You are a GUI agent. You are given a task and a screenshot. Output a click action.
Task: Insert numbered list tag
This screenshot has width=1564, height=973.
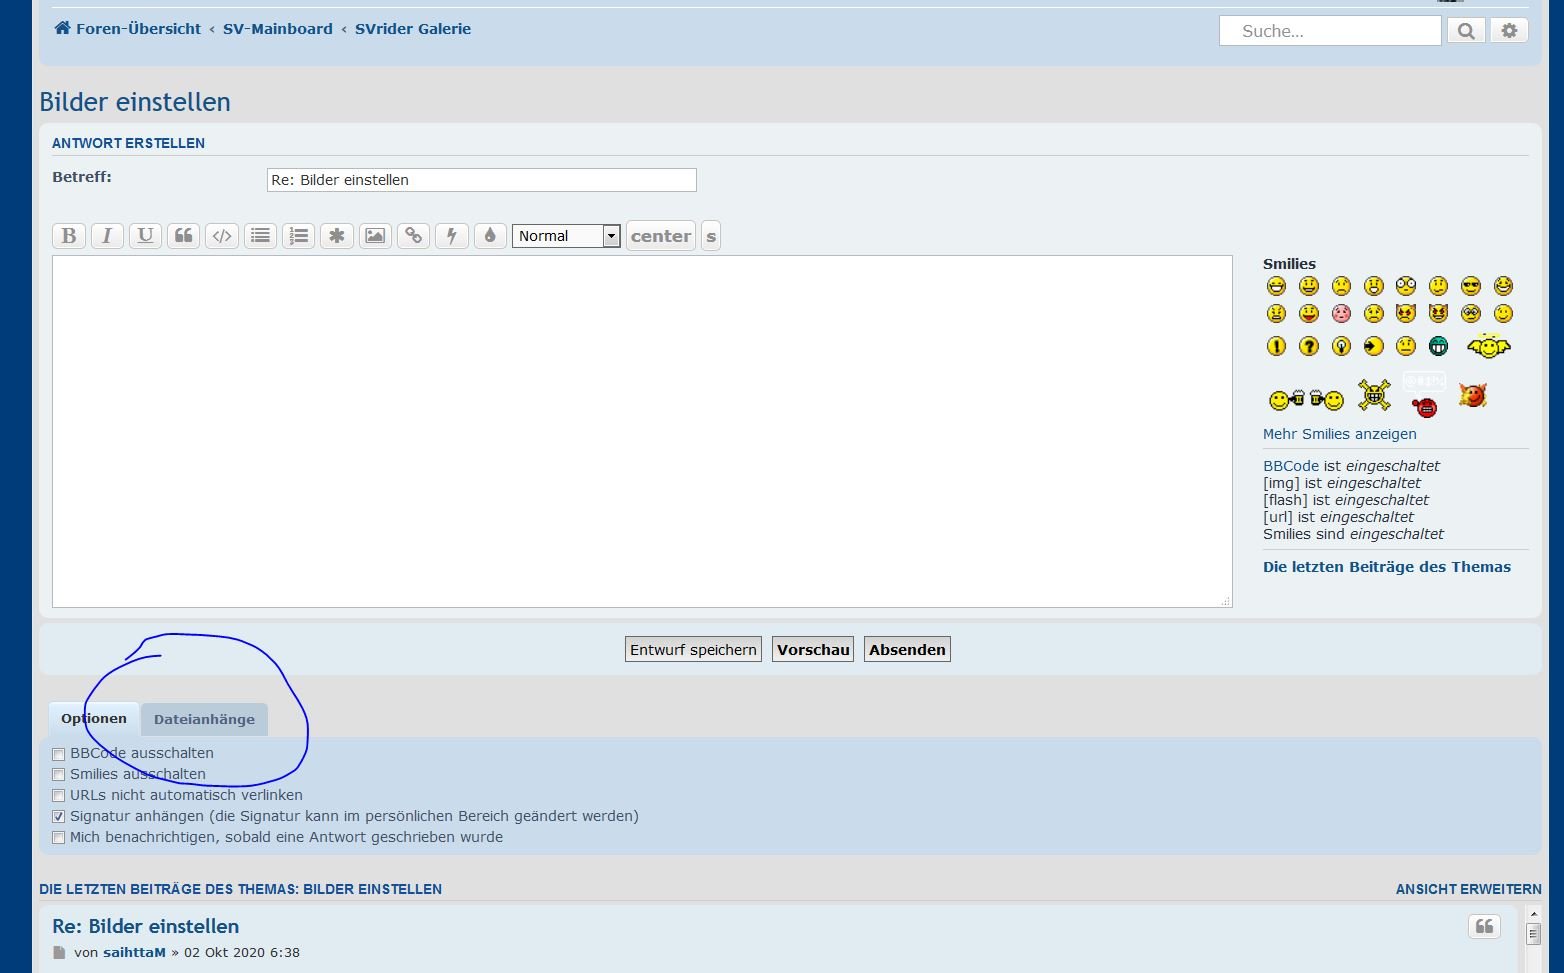tap(298, 236)
